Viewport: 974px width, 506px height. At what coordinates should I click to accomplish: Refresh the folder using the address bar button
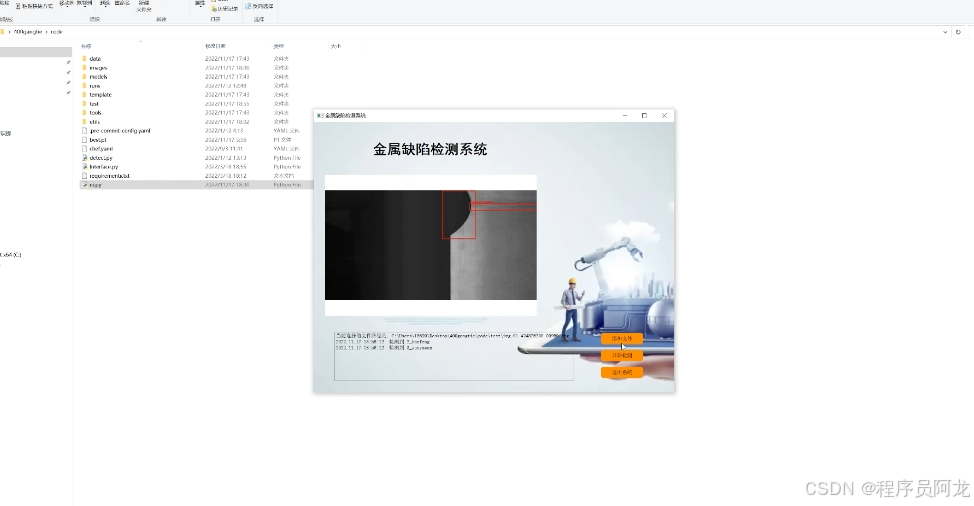(x=958, y=32)
